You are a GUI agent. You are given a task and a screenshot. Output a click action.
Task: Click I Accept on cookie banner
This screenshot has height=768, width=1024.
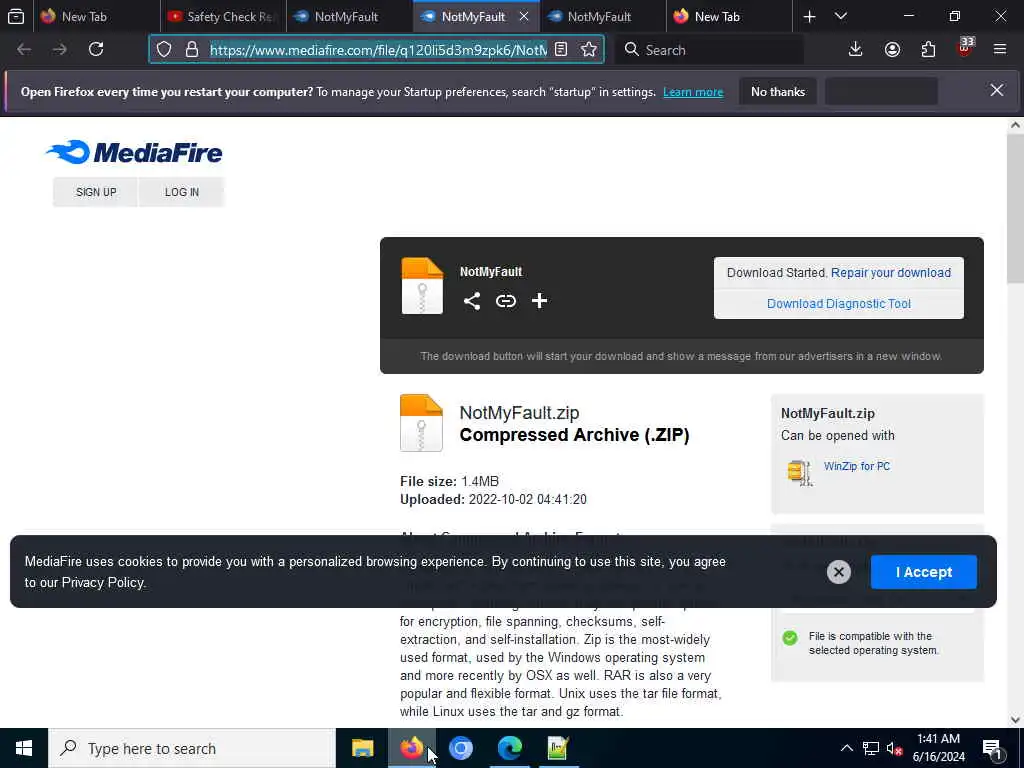(923, 572)
